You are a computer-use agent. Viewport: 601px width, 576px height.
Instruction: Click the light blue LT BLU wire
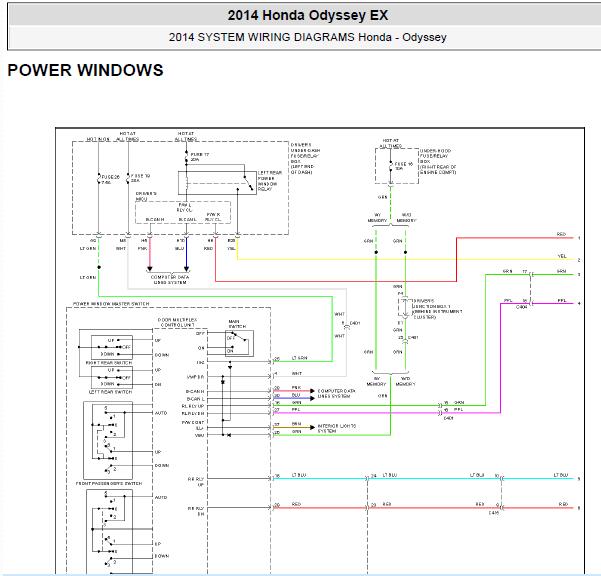coord(424,478)
